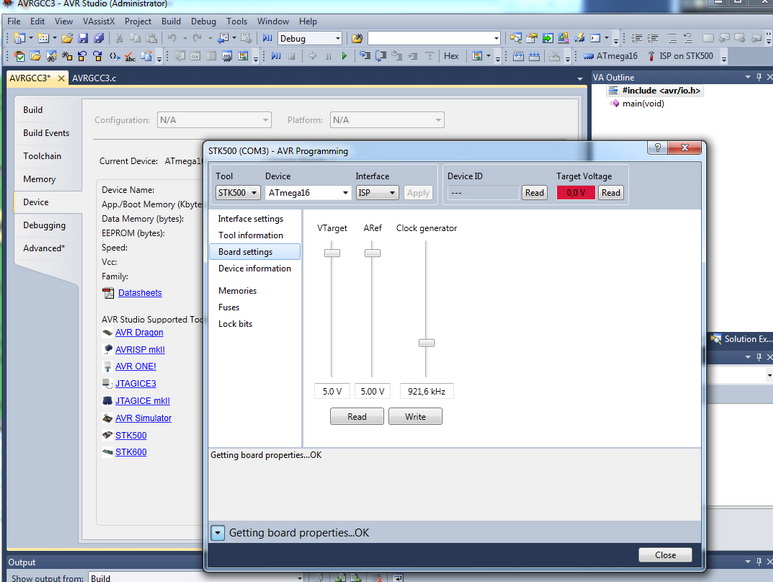Toggle the Hex display toolbar button

pyautogui.click(x=451, y=56)
